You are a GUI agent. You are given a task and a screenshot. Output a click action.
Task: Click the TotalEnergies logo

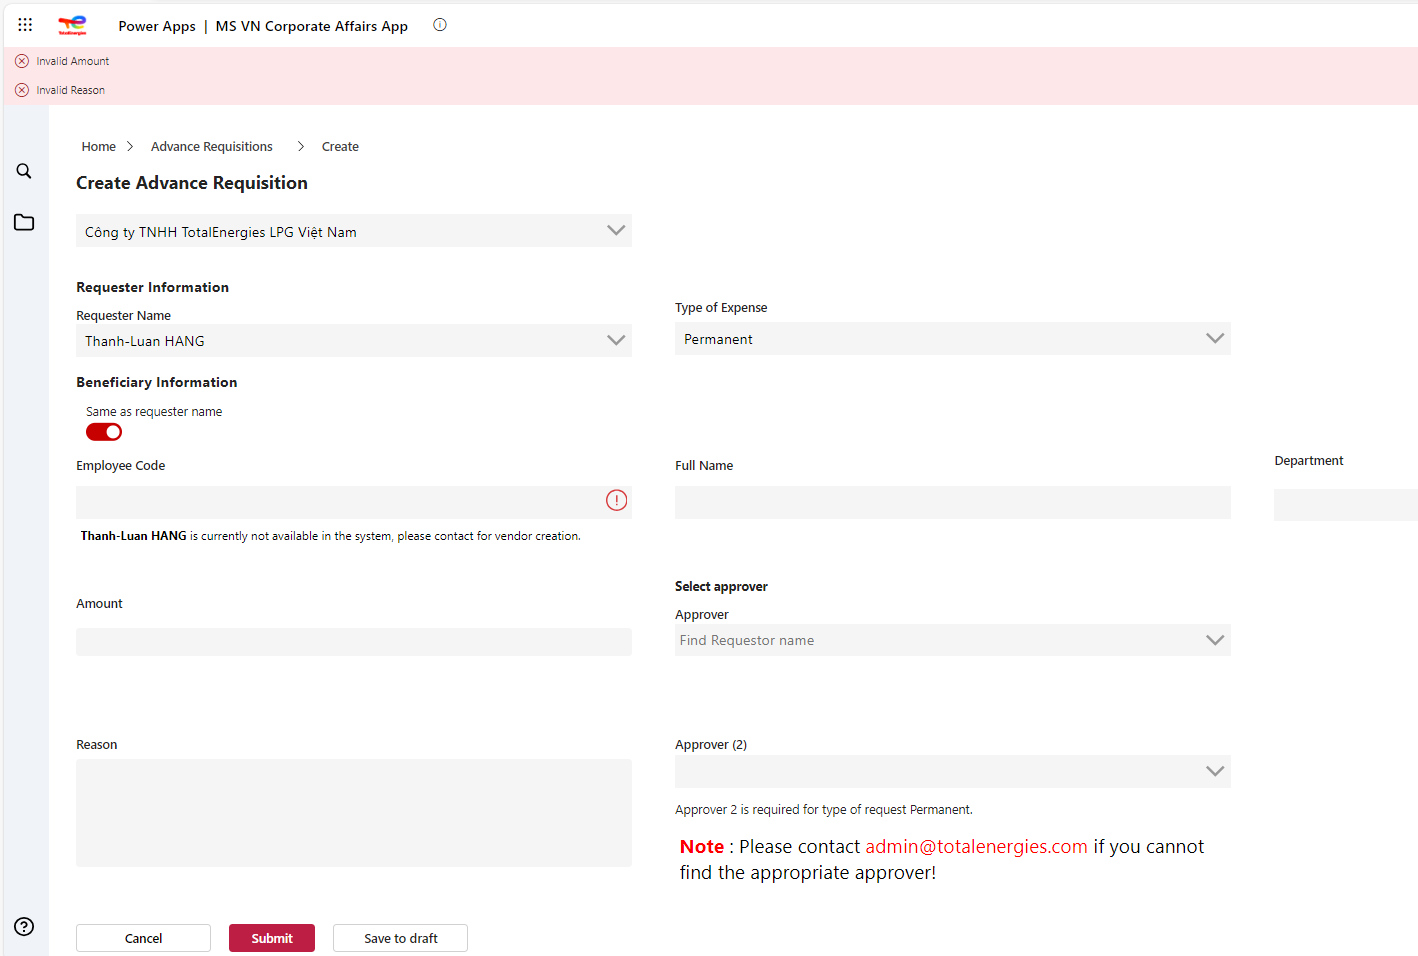coord(72,25)
